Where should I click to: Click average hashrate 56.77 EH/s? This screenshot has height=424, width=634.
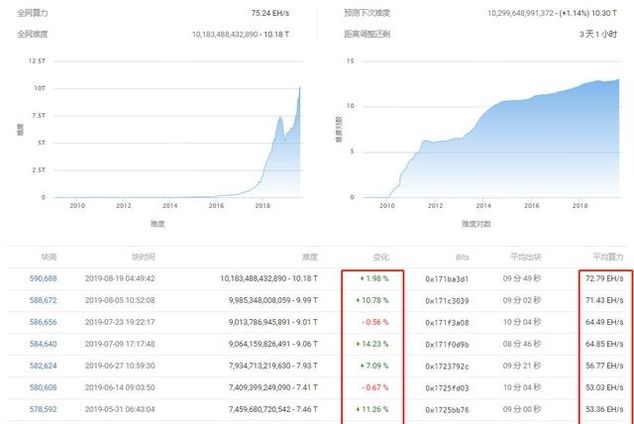pyautogui.click(x=604, y=366)
